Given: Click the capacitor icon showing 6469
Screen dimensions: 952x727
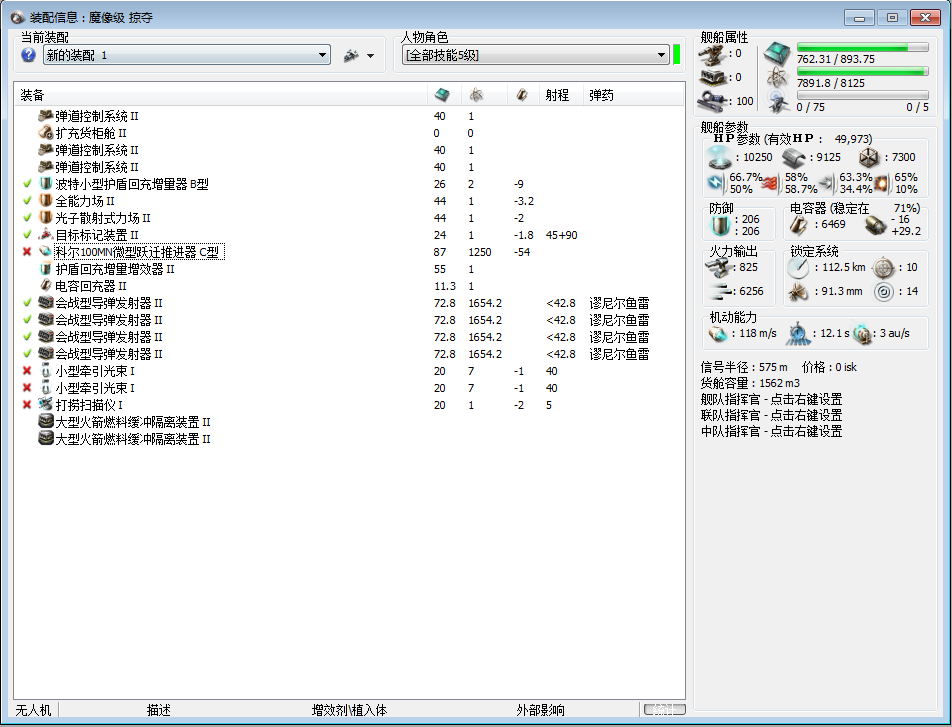Looking at the screenshot, I should (x=798, y=225).
